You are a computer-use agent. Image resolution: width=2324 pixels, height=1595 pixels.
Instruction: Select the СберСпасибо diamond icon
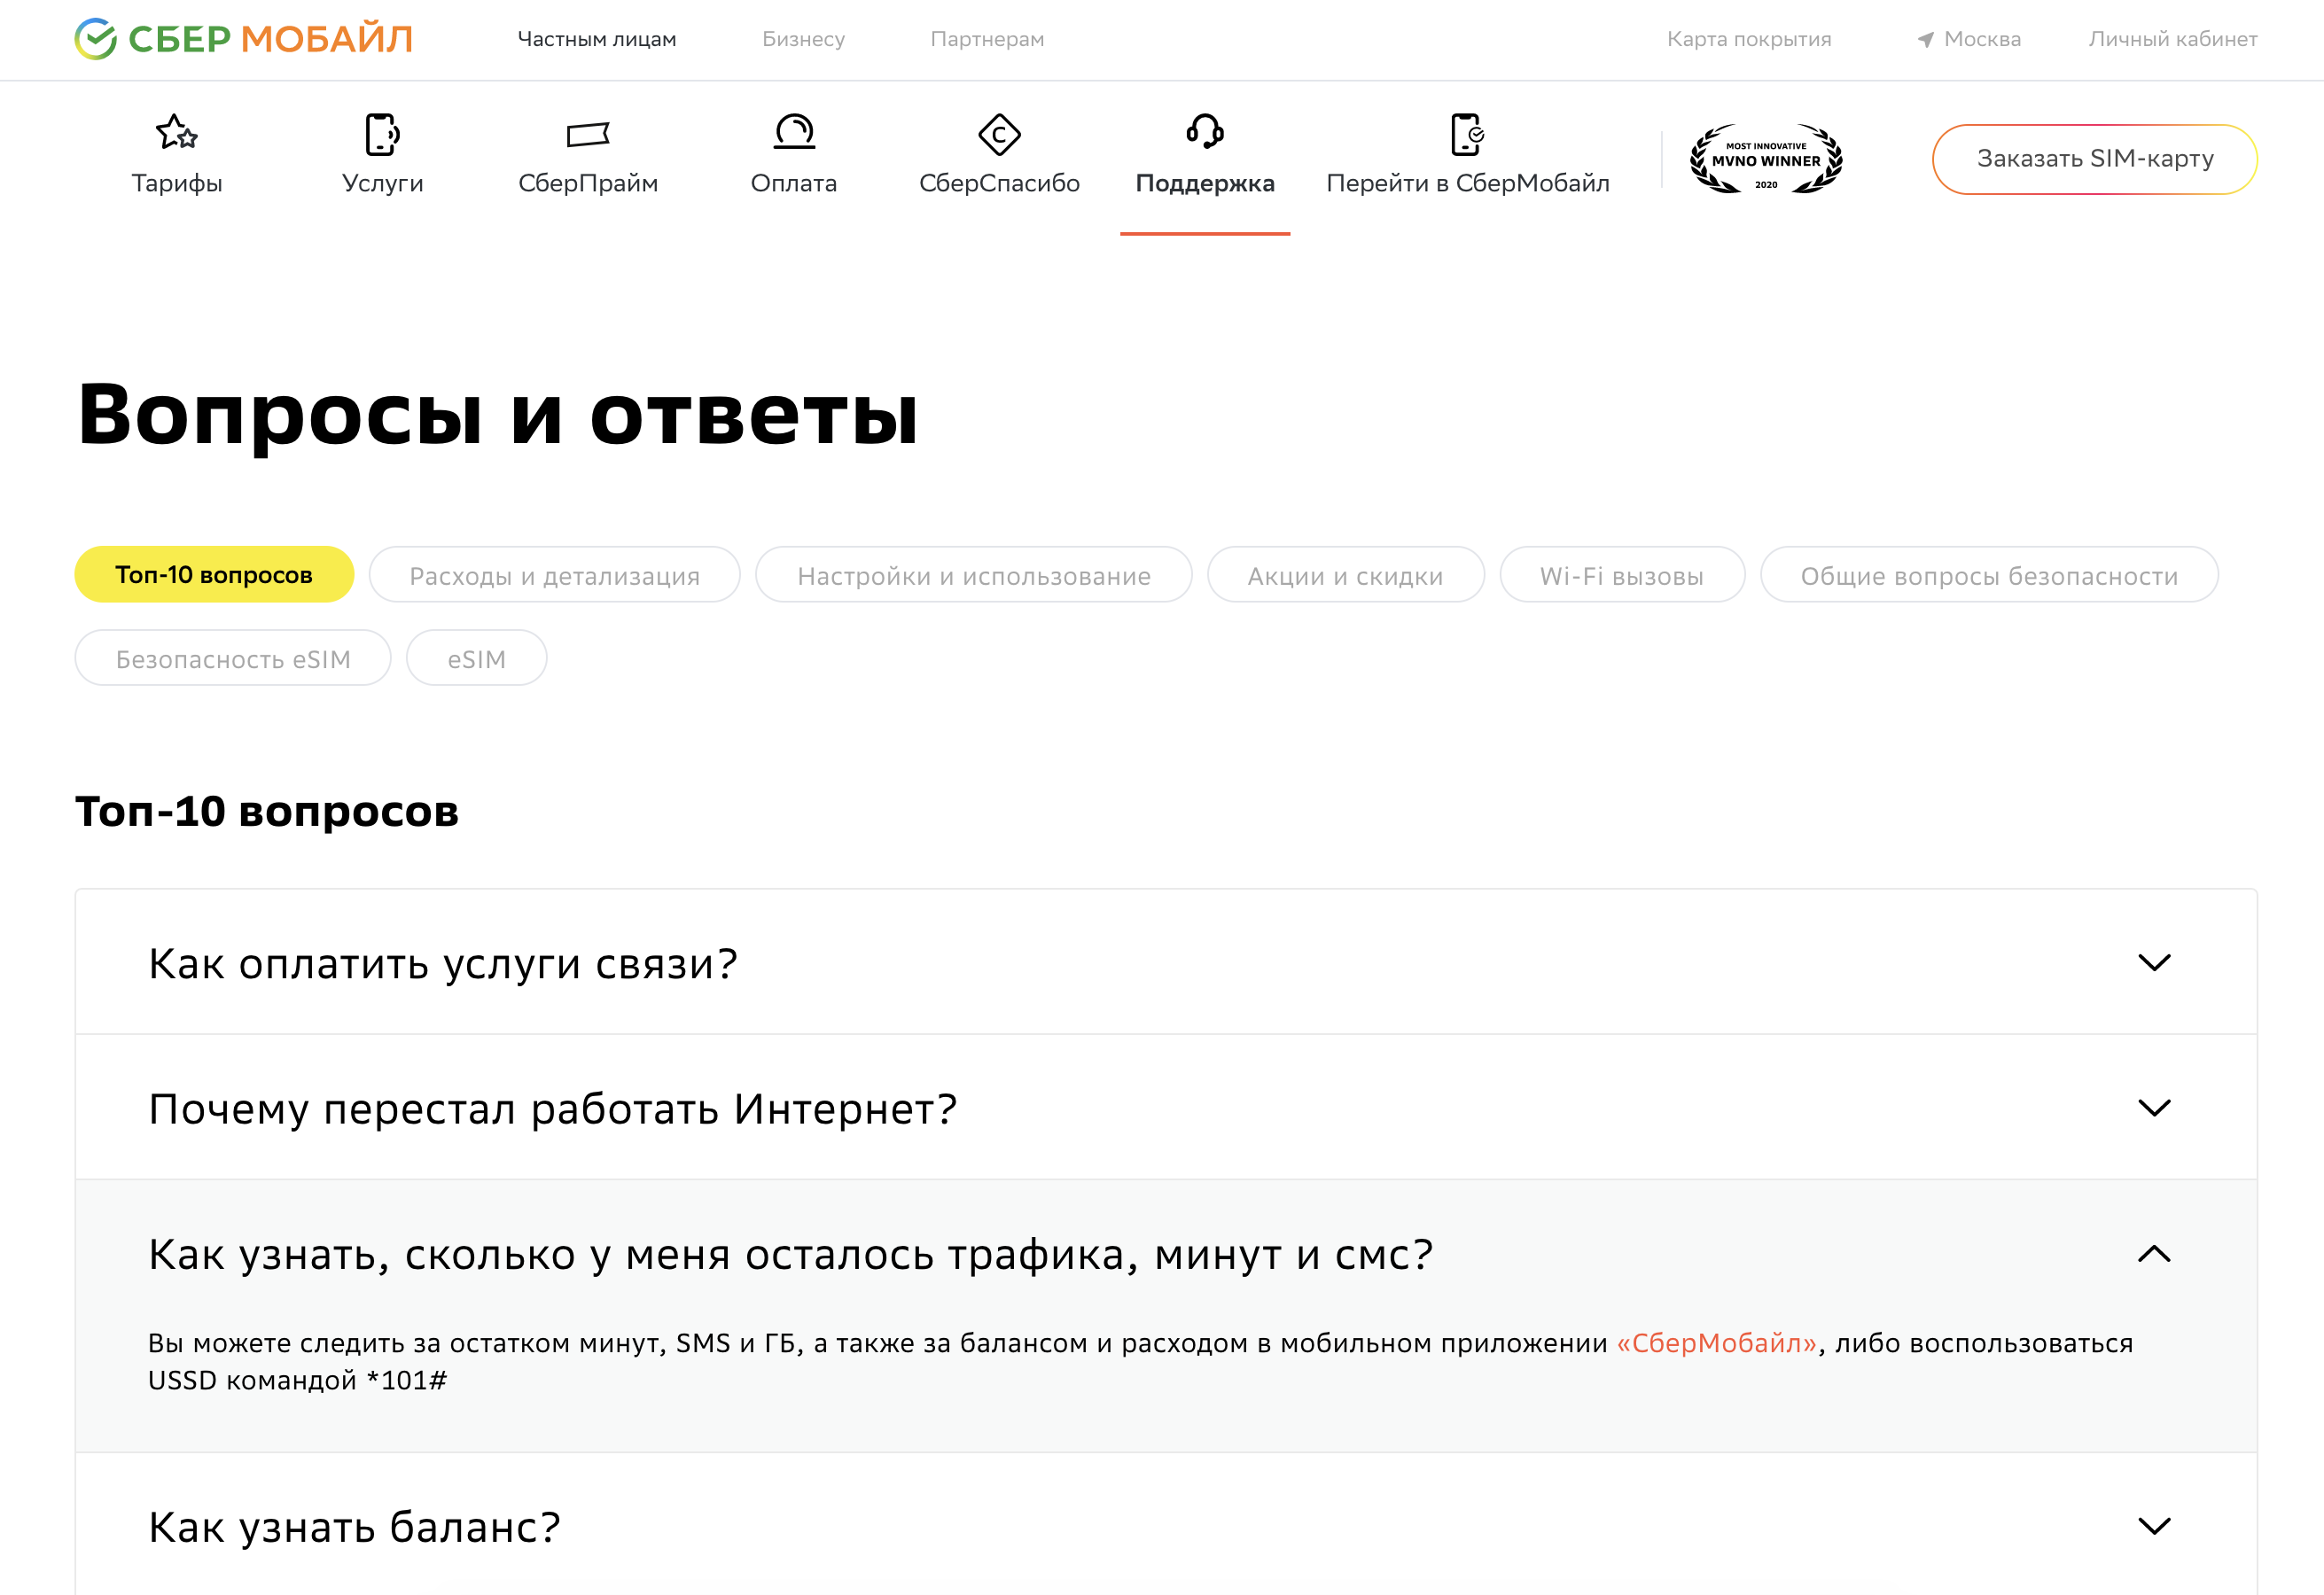pyautogui.click(x=1000, y=133)
